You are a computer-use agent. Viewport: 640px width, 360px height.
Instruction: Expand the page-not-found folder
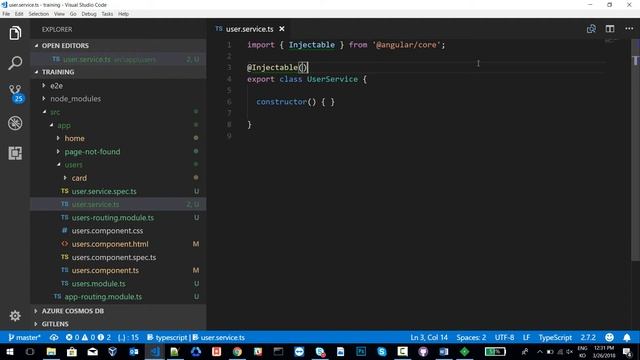click(118, 151)
